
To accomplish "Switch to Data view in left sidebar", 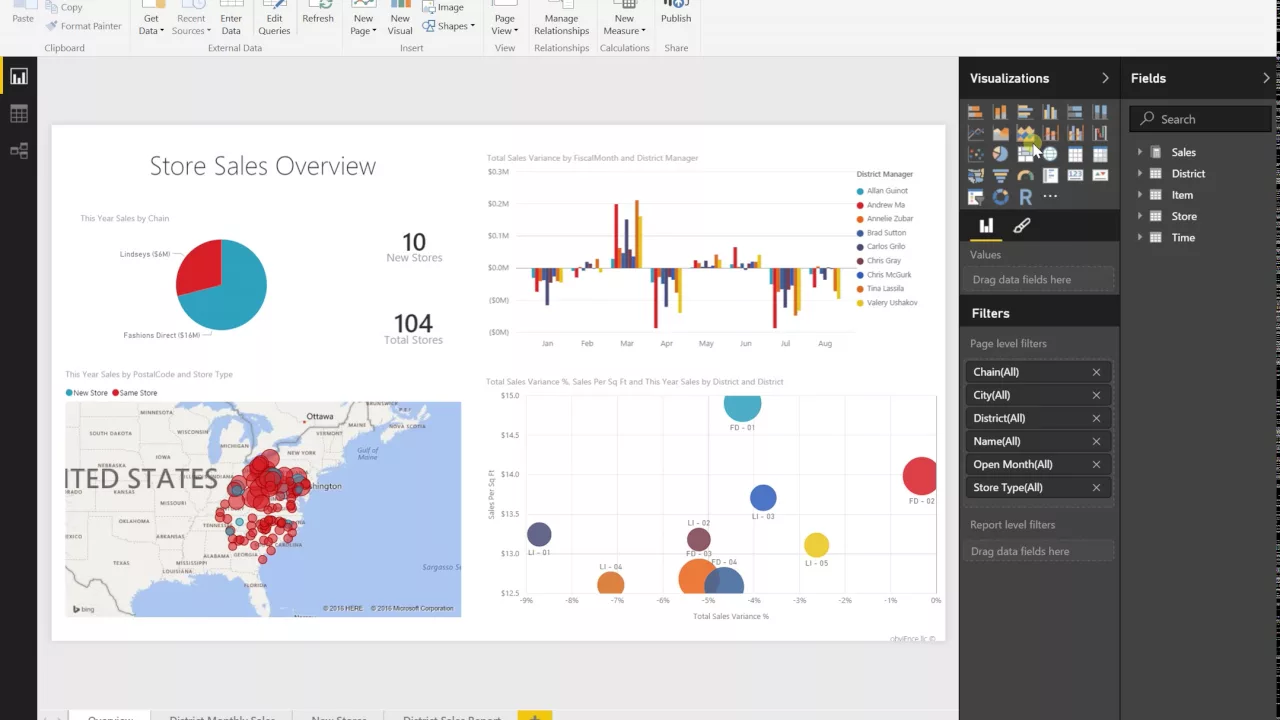I will [x=18, y=114].
